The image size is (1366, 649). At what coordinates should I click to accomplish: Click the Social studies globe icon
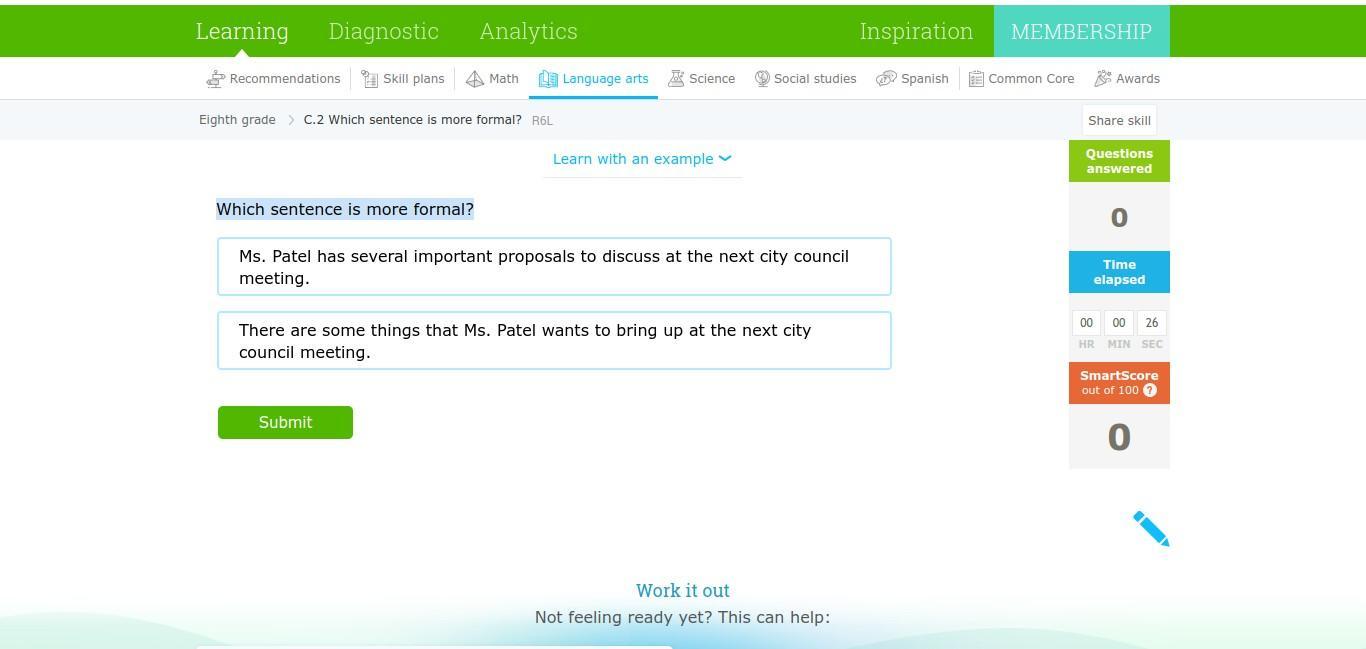pyautogui.click(x=762, y=79)
